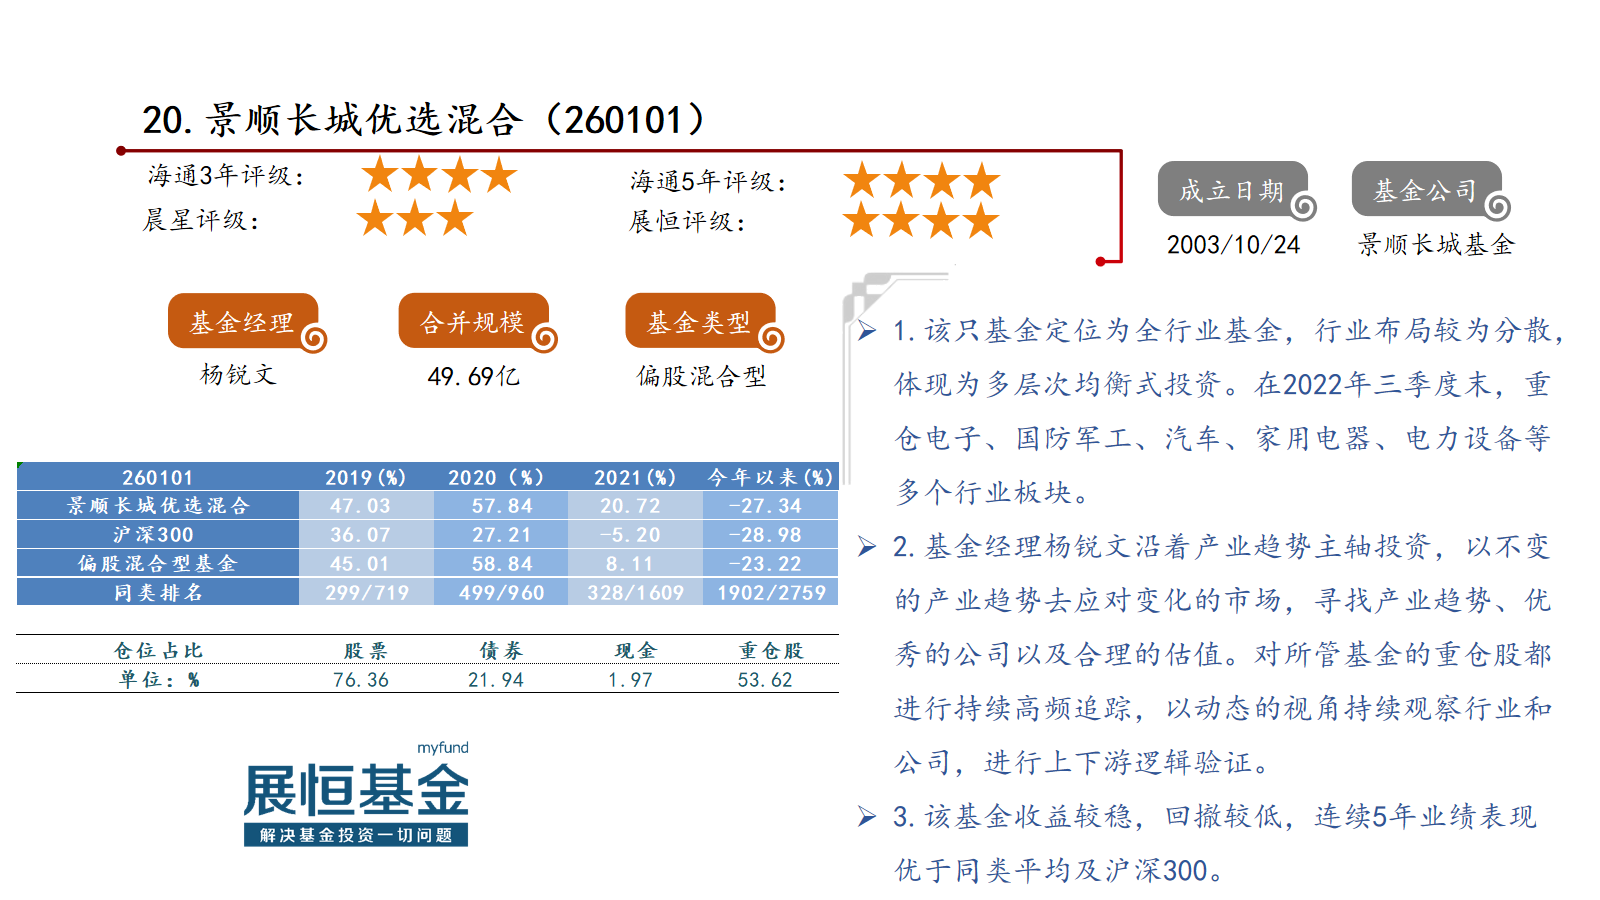Click the first star of 海通3年评级

(380, 175)
